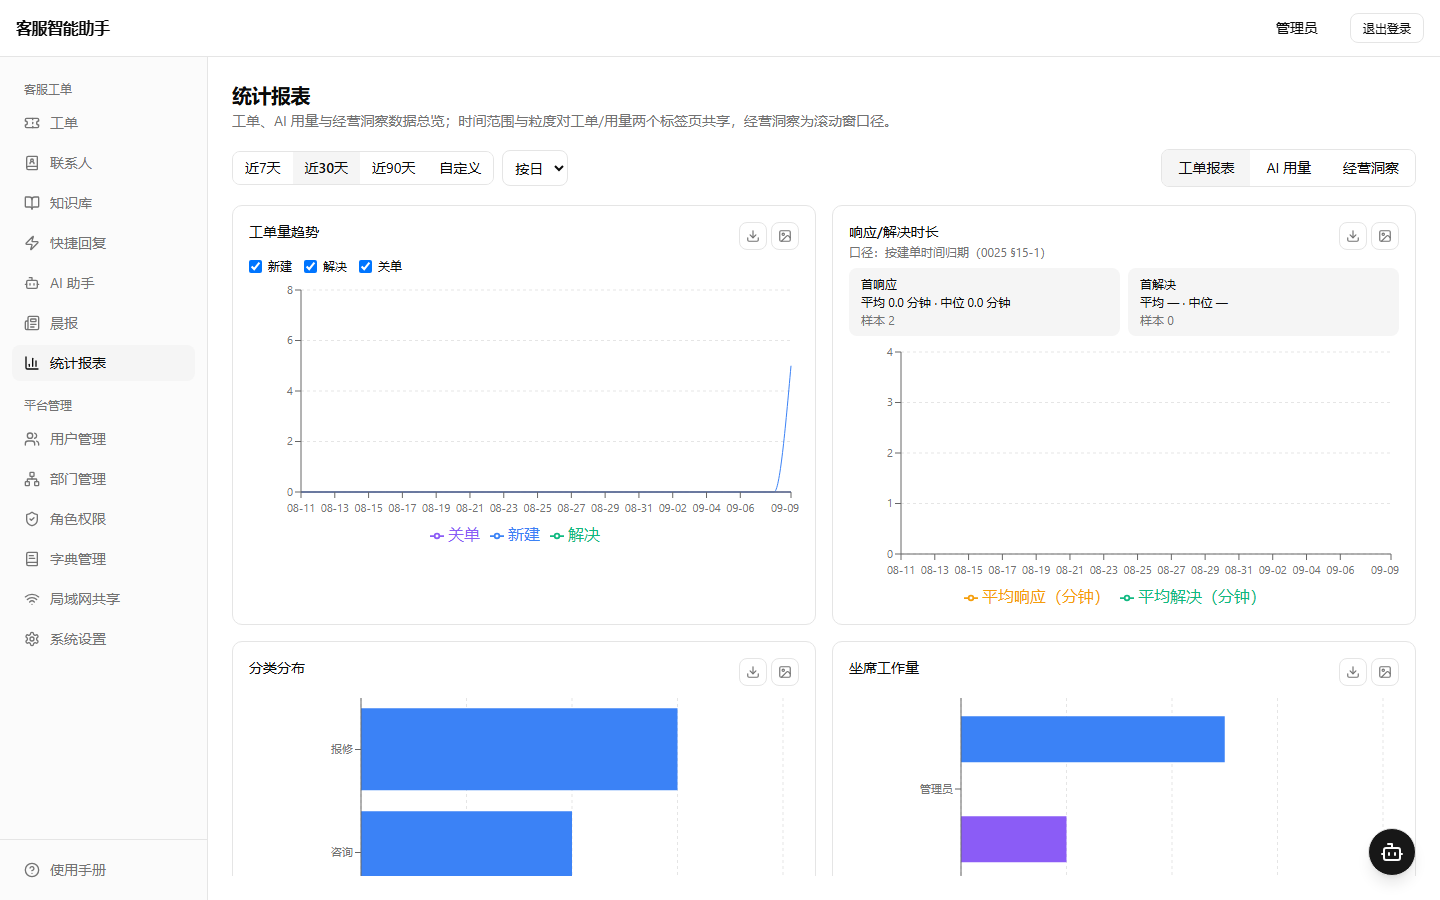Image resolution: width=1440 pixels, height=900 pixels.
Task: Toggle 平均响应（分钟）legend entry
Action: (1032, 597)
